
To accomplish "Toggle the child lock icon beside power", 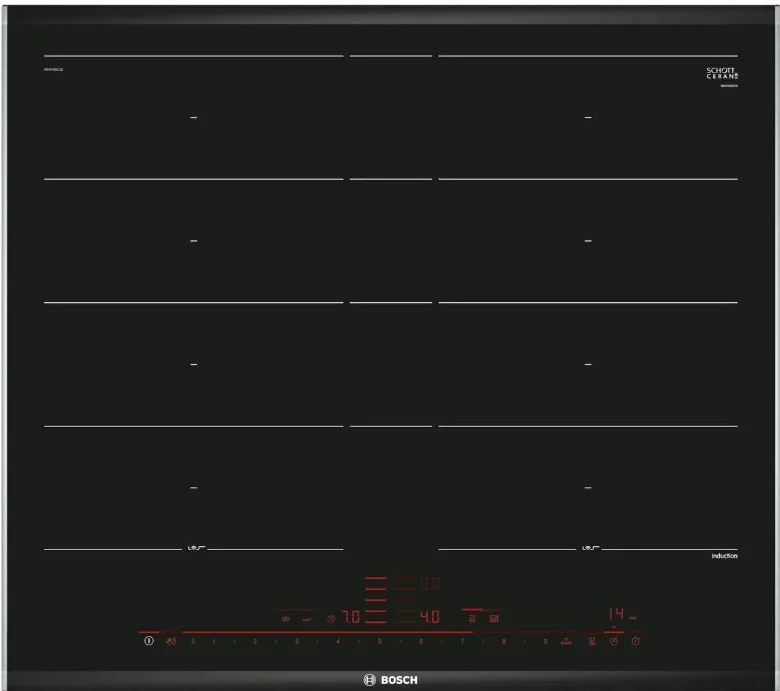I will tap(170, 641).
